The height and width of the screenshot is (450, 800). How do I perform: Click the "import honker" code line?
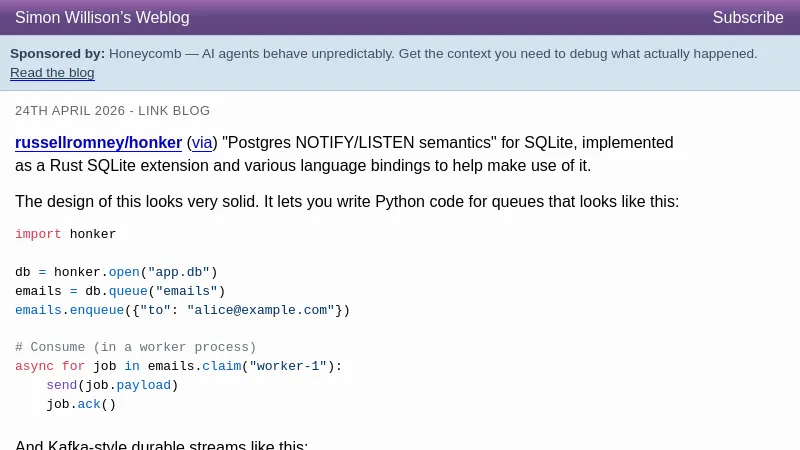pyautogui.click(x=65, y=235)
